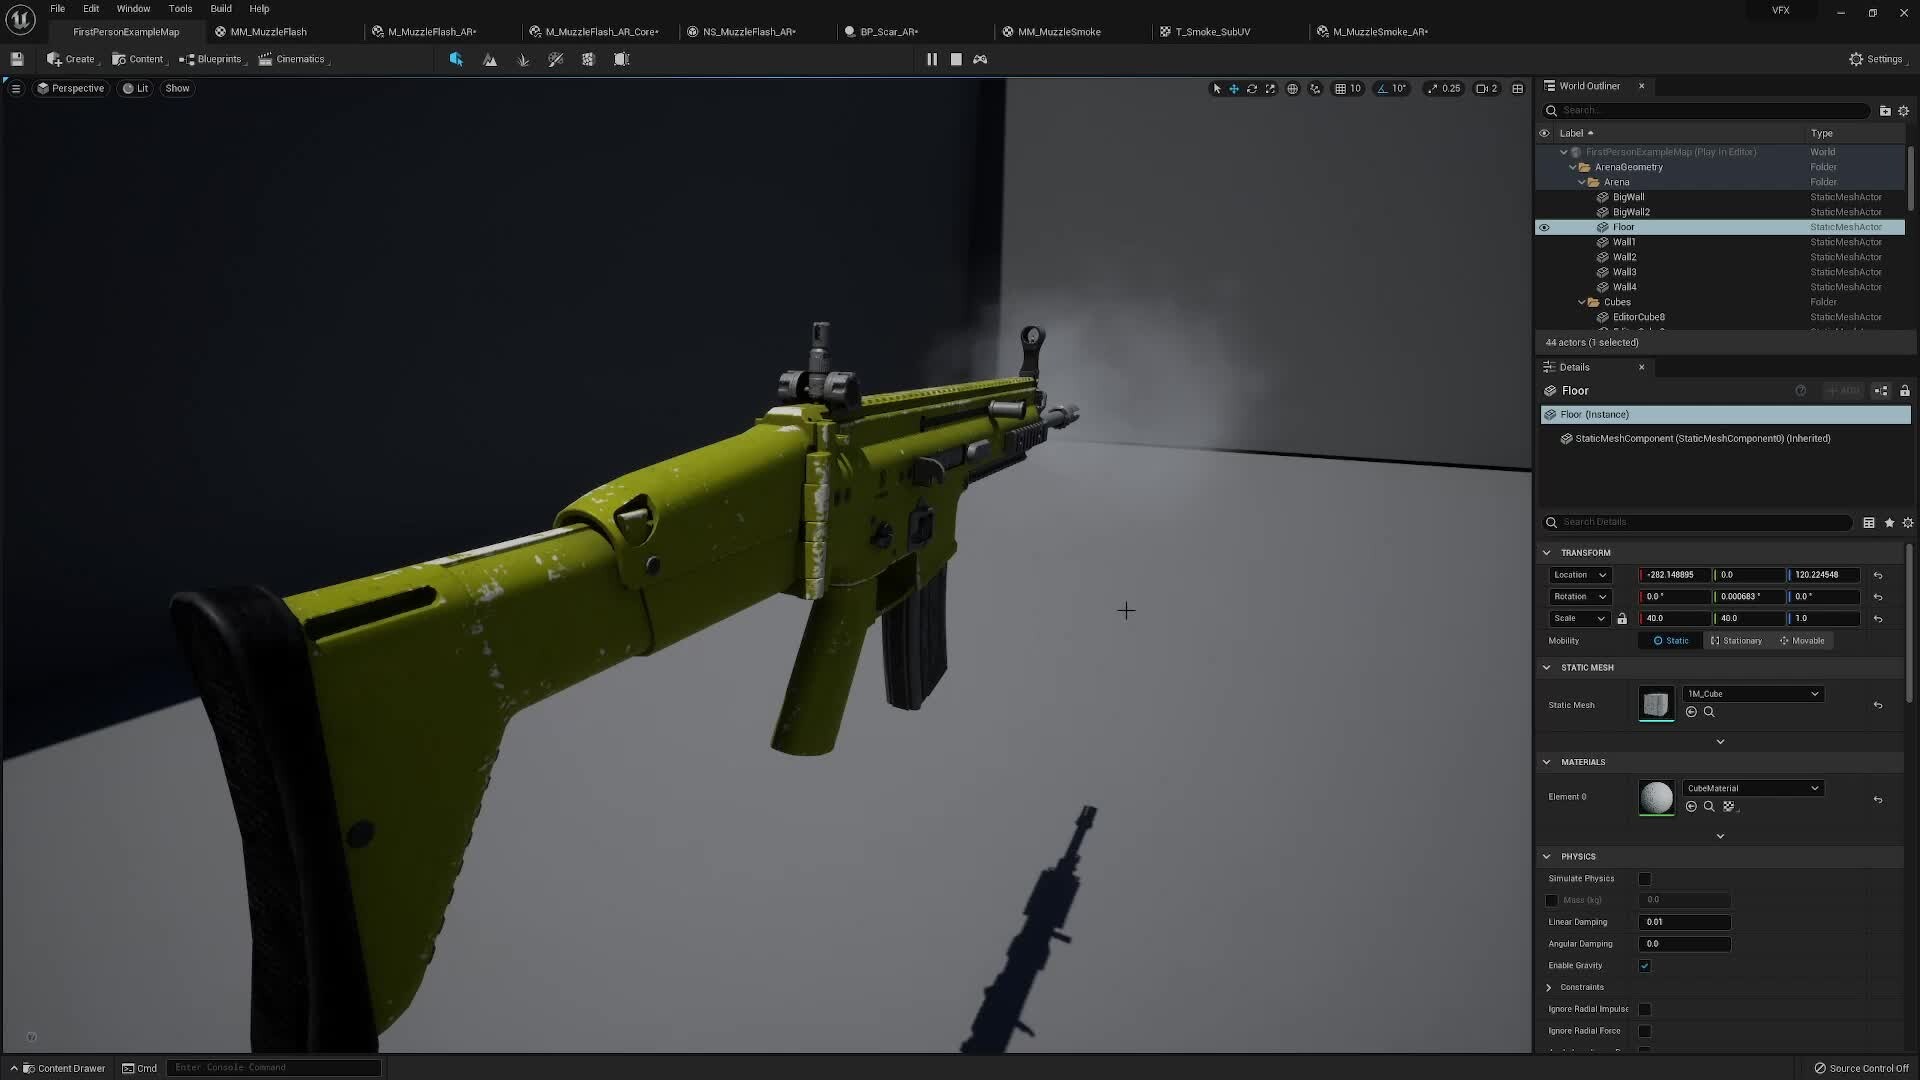The image size is (1920, 1080).
Task: Open Foliage mode from the toolbar
Action: click(x=523, y=59)
